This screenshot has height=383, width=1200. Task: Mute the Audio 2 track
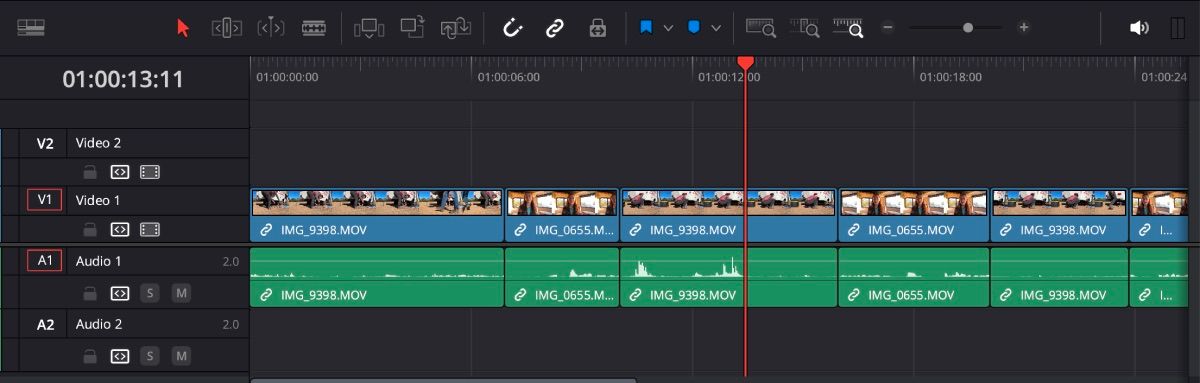181,356
